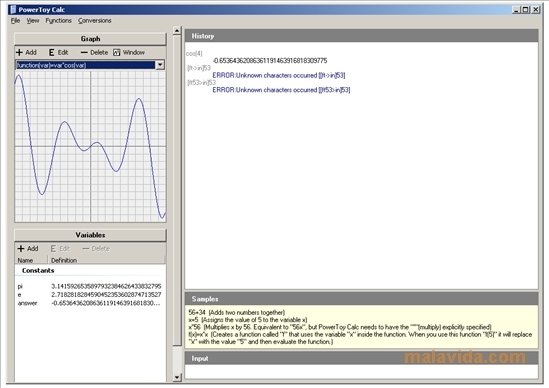Screen dimensions: 549x388
Task: Click the left pane scroll down arrow
Action: 177,377
